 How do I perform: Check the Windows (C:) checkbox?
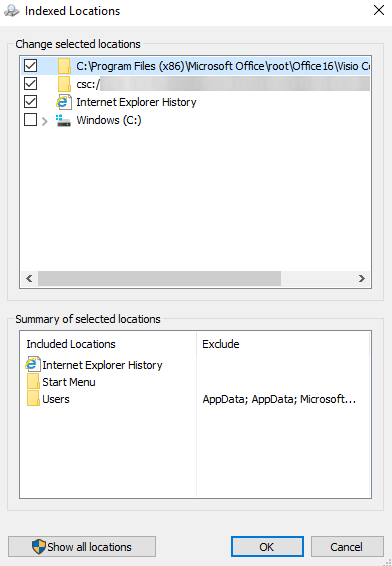point(30,120)
